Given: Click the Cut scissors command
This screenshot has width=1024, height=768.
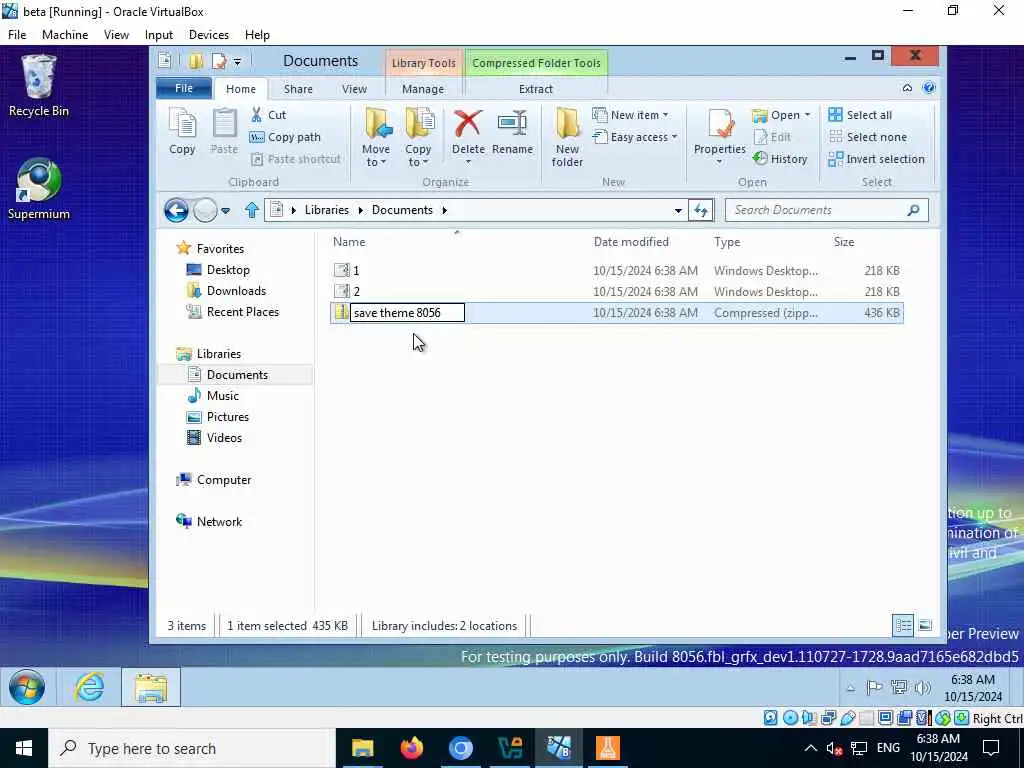Looking at the screenshot, I should (269, 115).
